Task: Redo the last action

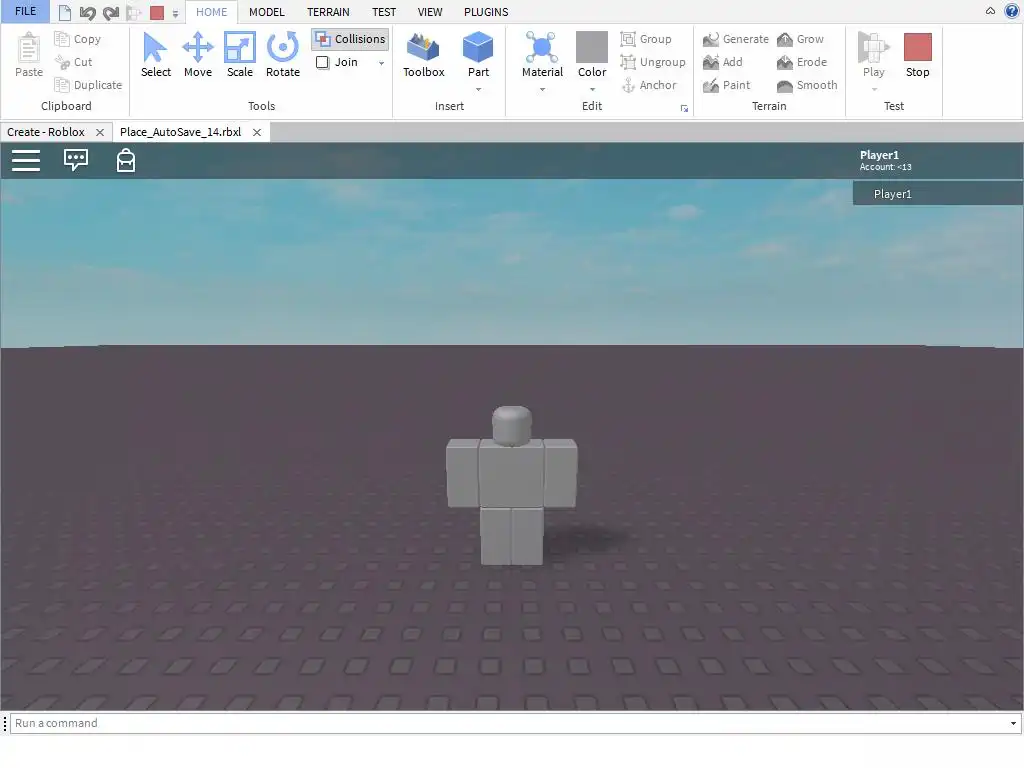Action: [111, 12]
